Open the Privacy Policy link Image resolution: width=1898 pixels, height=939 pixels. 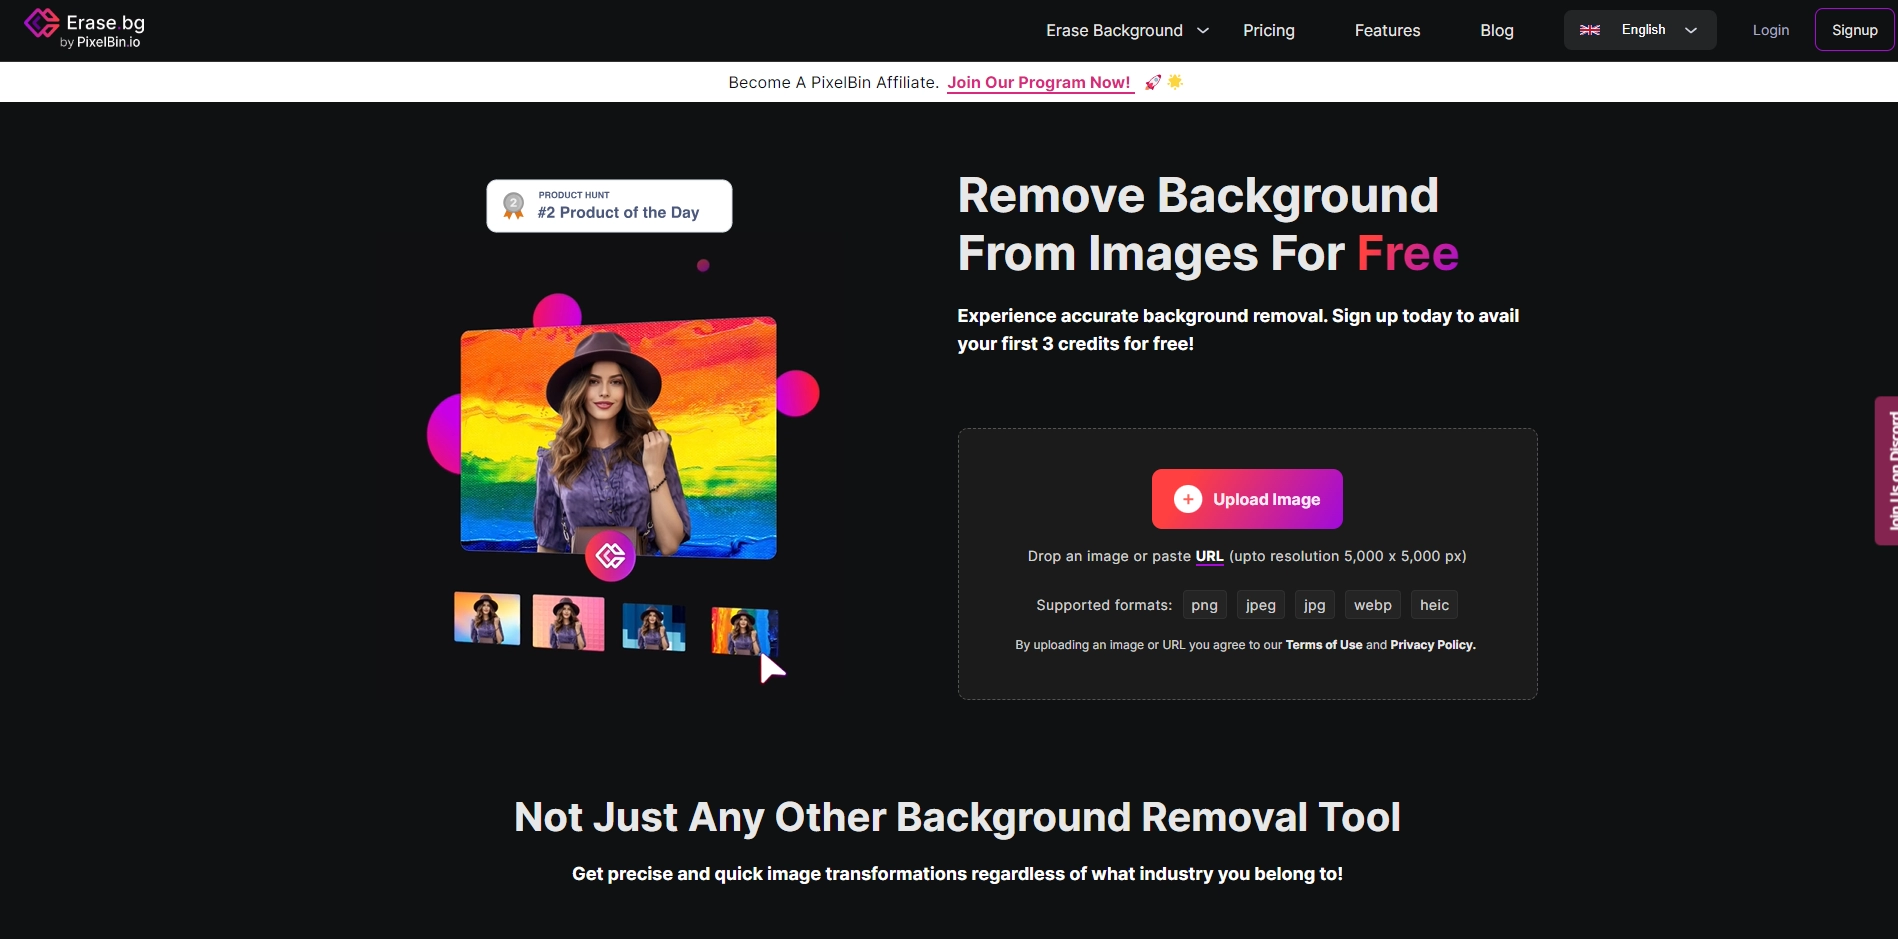(1433, 645)
